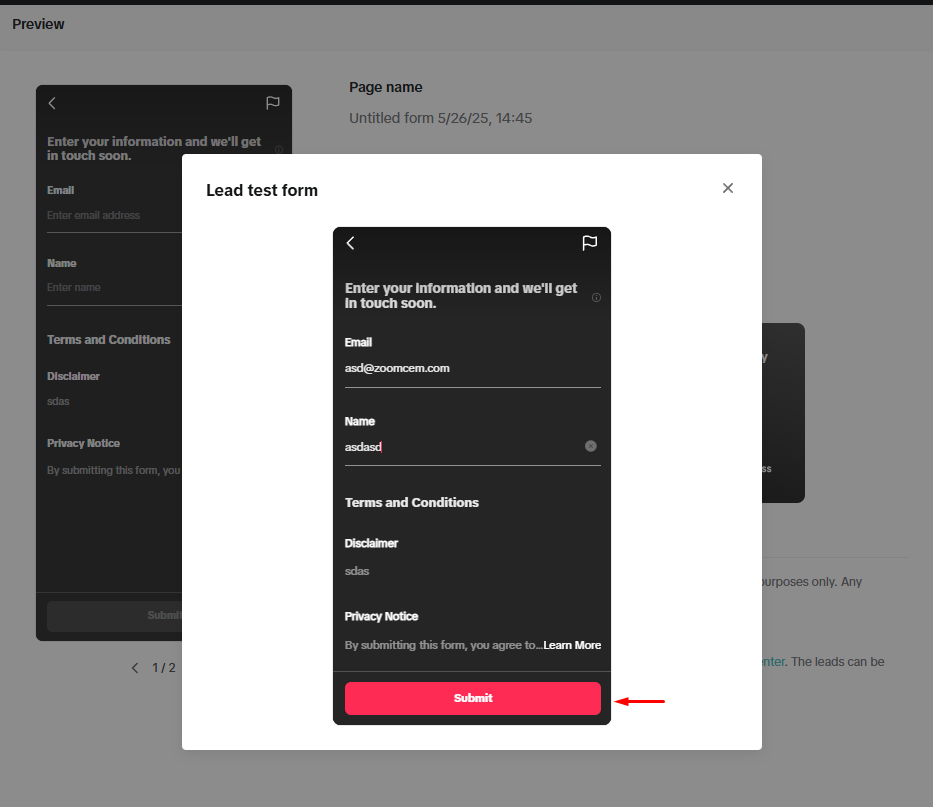Click the dark preview card behind the modal
The height and width of the screenshot is (807, 933).
(783, 412)
